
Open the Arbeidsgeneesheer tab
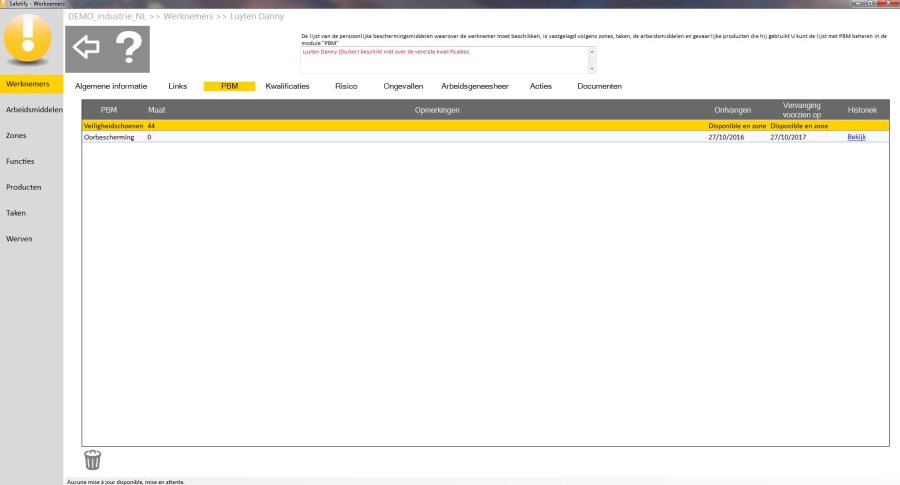pos(475,86)
